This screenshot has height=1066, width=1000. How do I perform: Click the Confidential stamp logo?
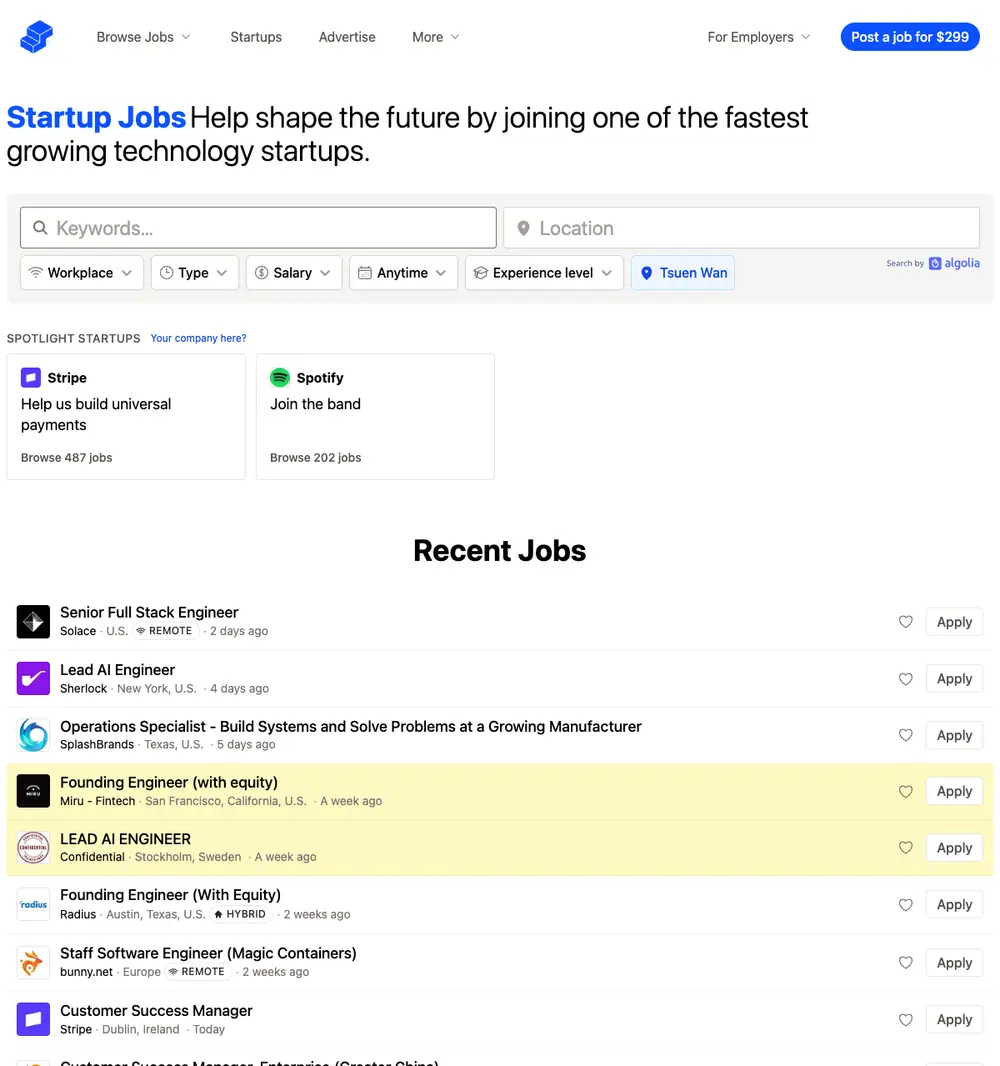click(x=33, y=848)
